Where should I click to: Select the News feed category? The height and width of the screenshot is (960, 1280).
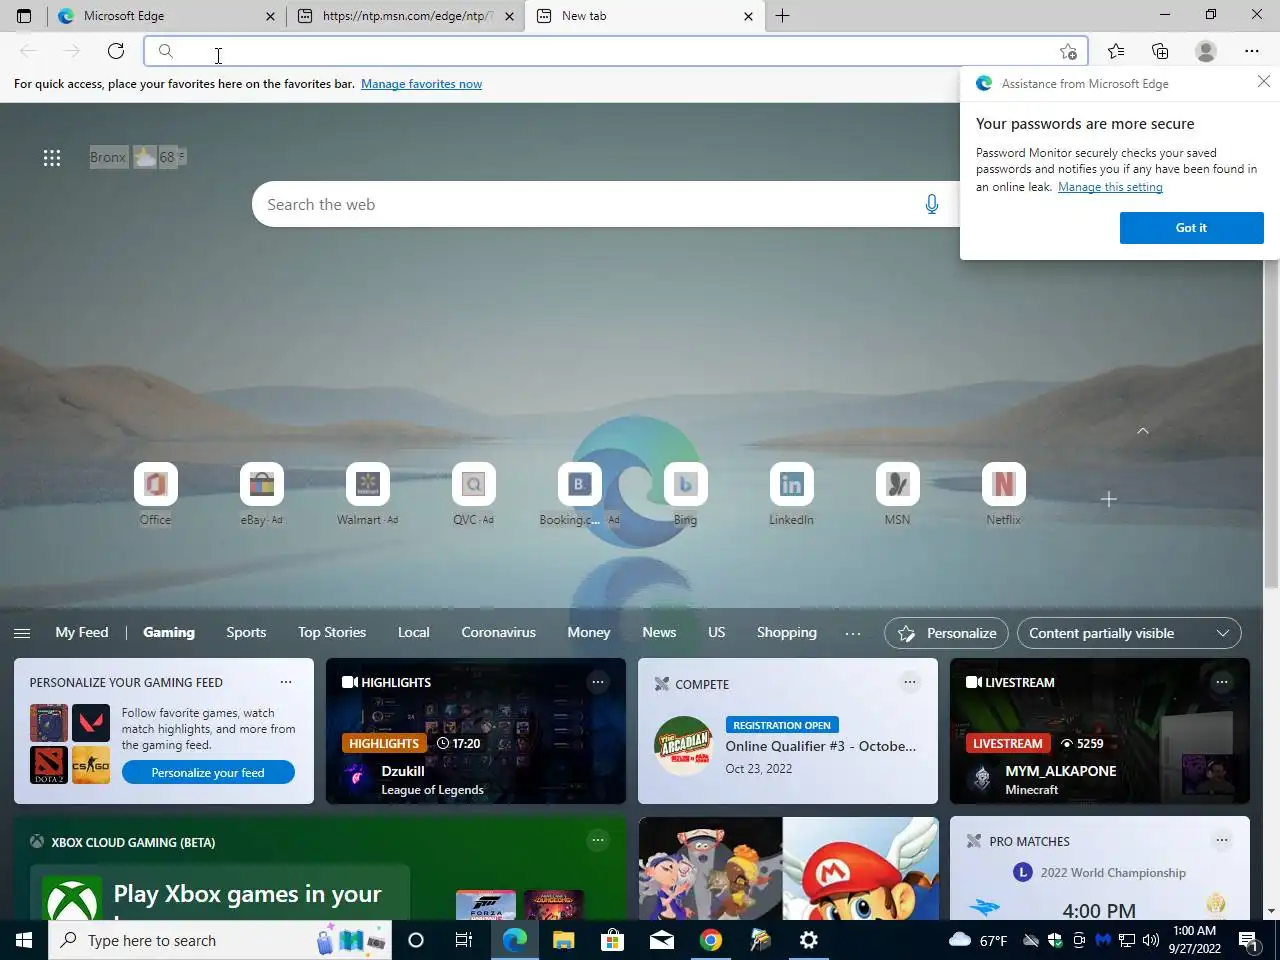(659, 632)
